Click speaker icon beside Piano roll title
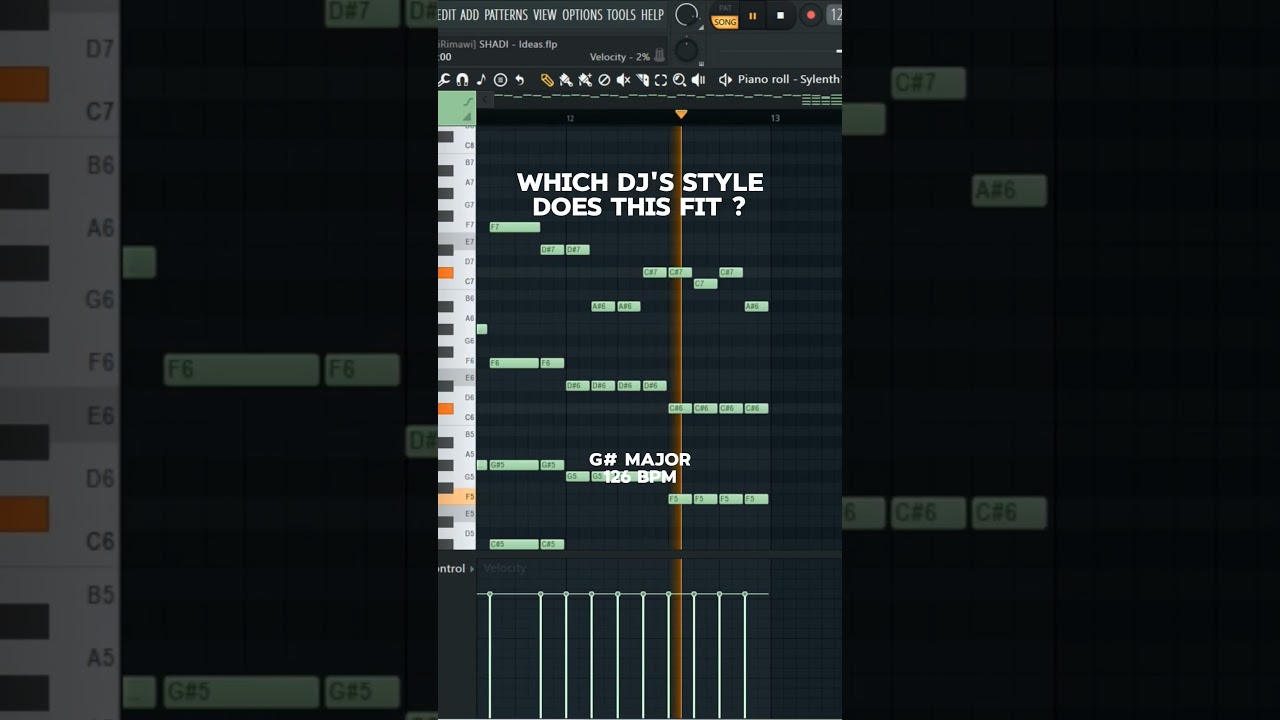This screenshot has width=1280, height=720. (x=726, y=80)
